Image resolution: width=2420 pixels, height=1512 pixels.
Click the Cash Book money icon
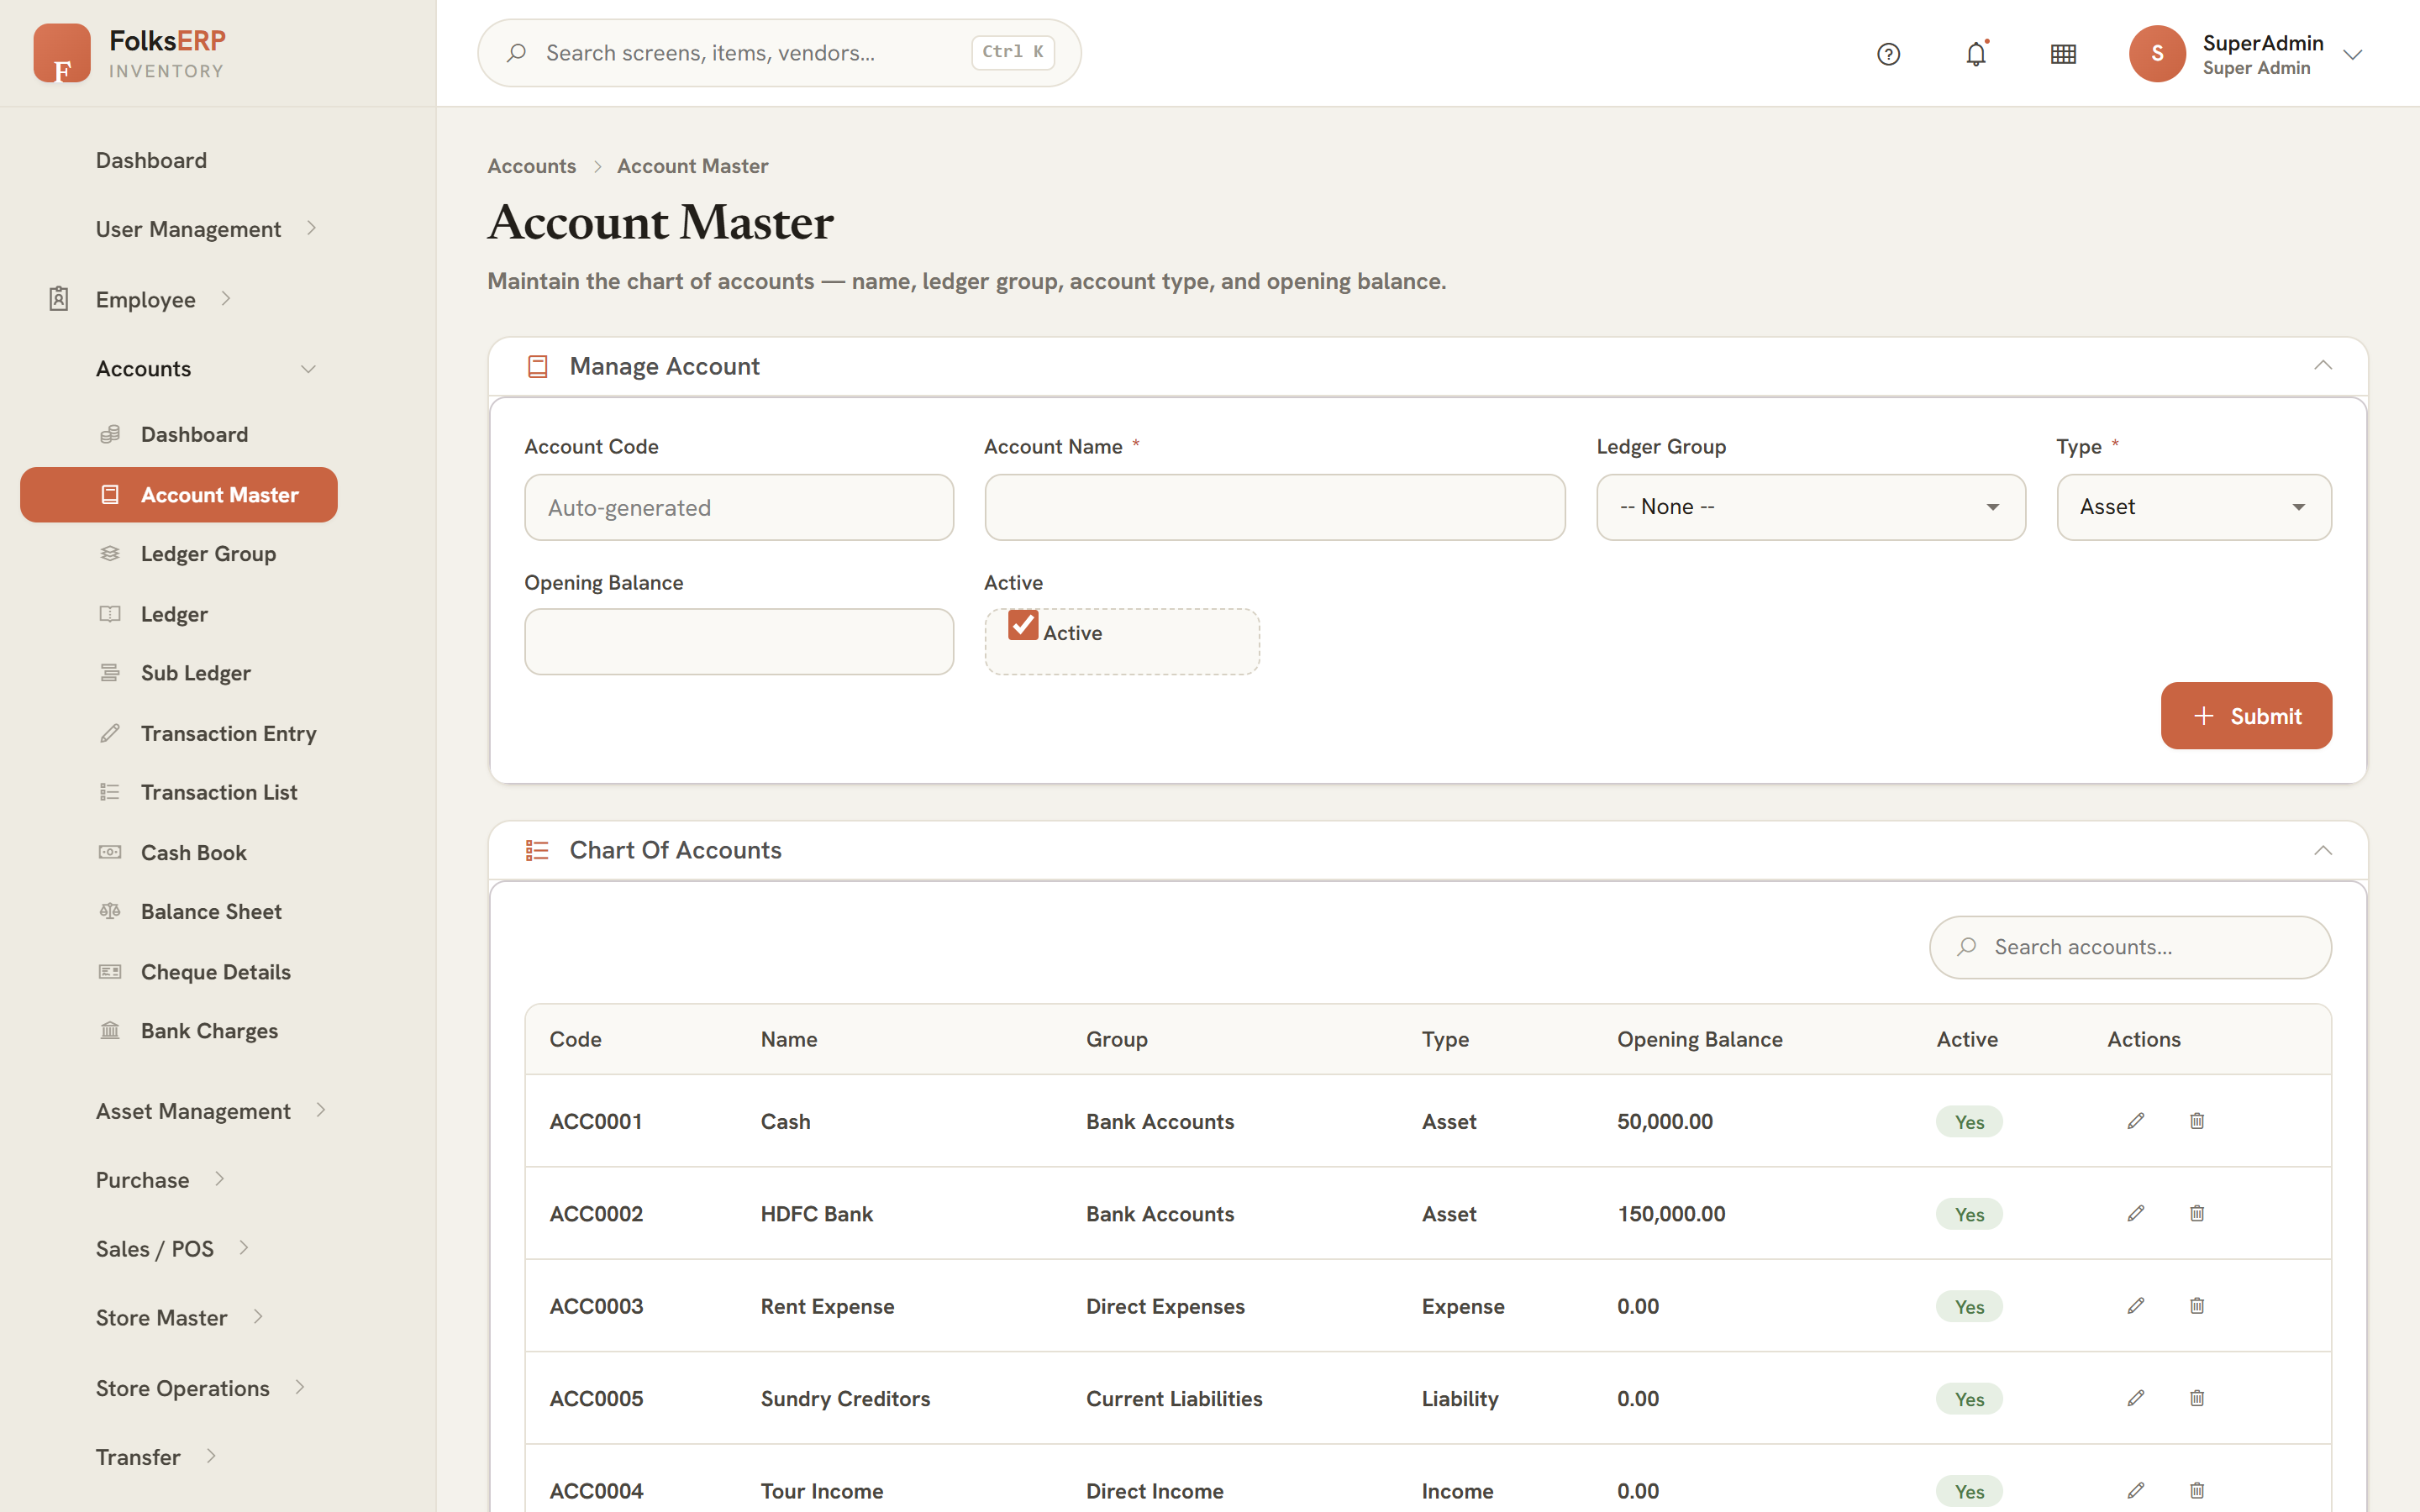click(110, 852)
